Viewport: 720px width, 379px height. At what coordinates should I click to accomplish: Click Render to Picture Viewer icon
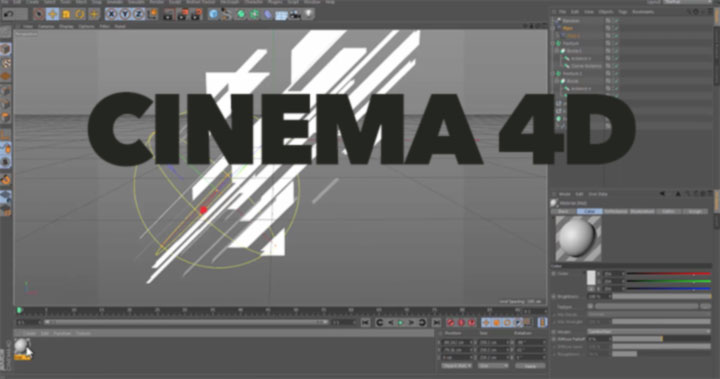182,14
